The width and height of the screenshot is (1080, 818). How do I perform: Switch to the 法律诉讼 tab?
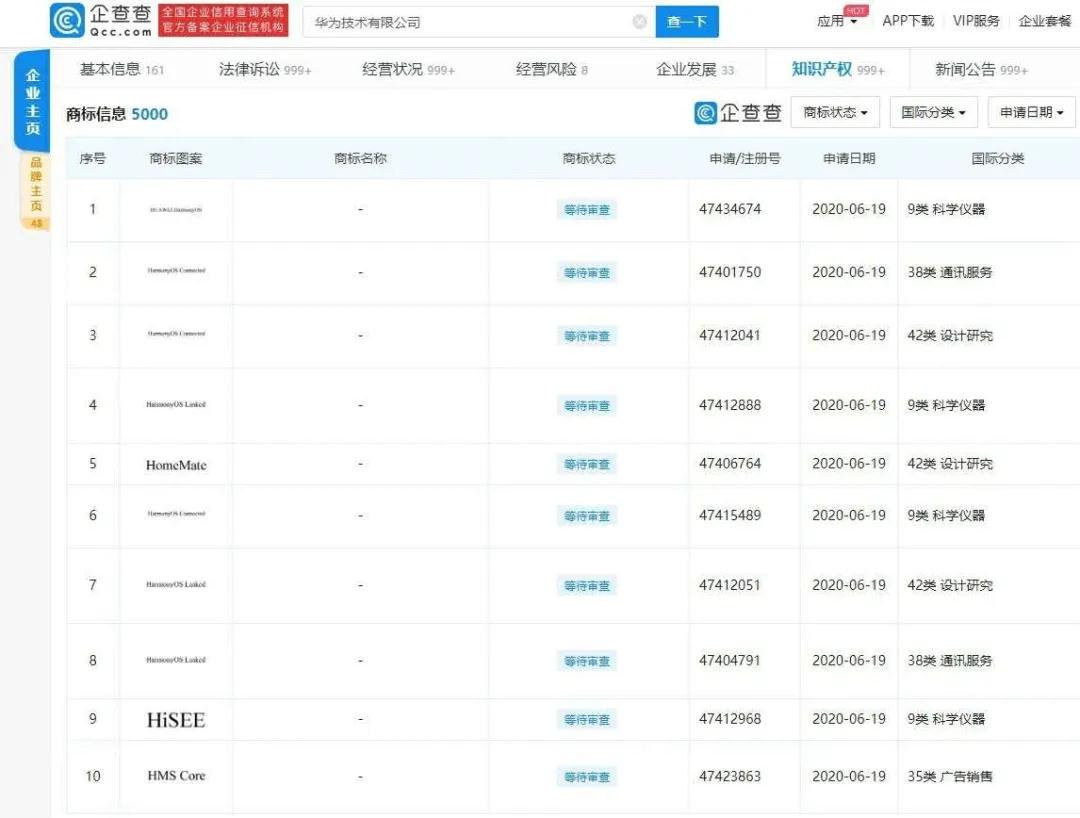(265, 70)
